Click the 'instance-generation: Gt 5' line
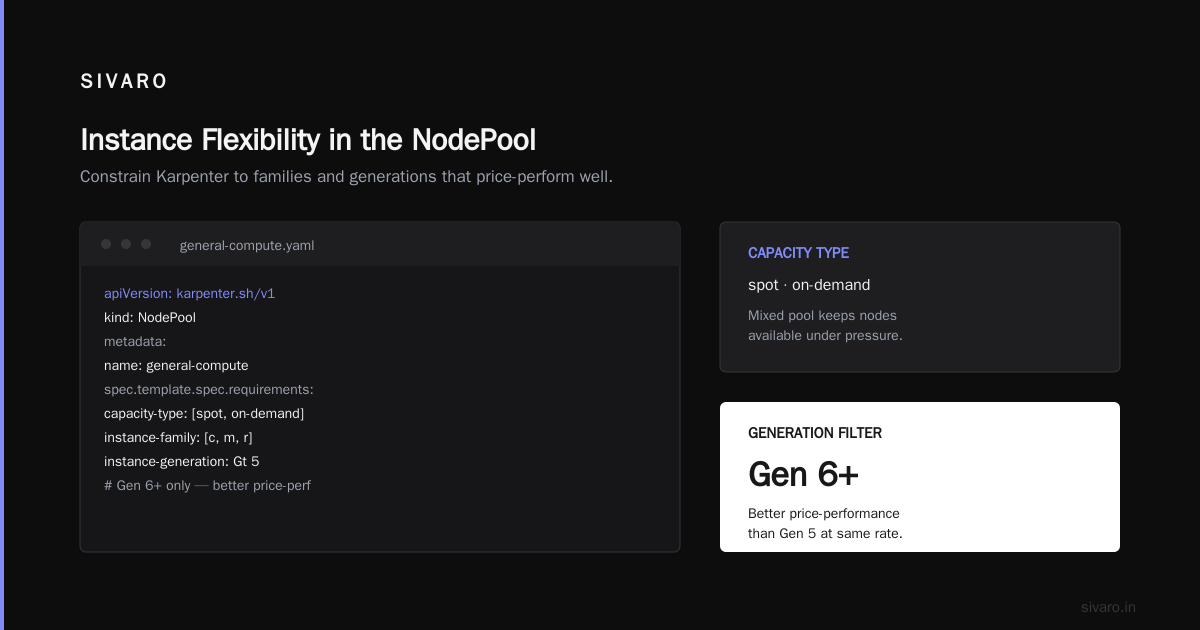The width and height of the screenshot is (1200, 630). click(182, 462)
